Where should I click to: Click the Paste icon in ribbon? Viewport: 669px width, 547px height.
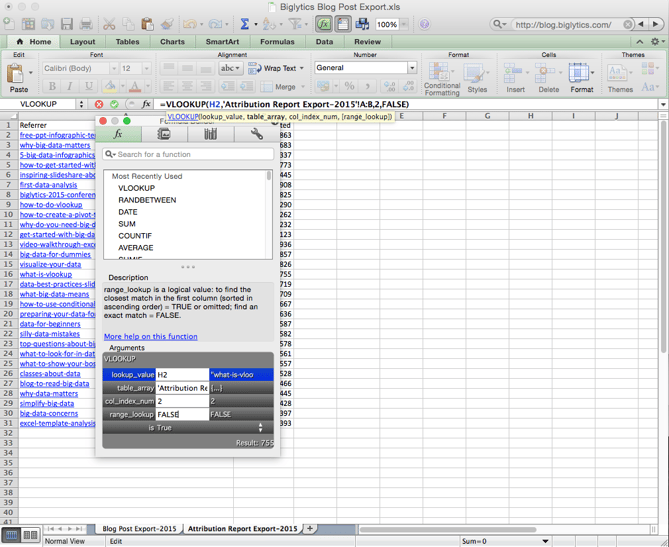click(16, 77)
